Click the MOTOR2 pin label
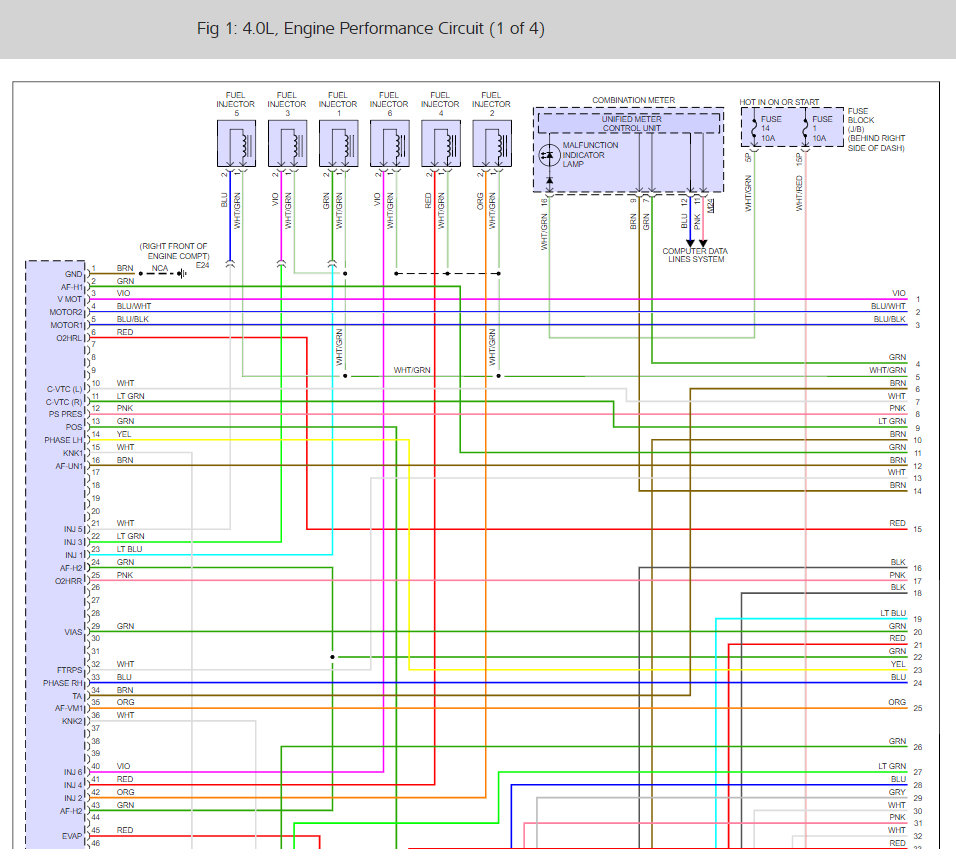 point(66,312)
